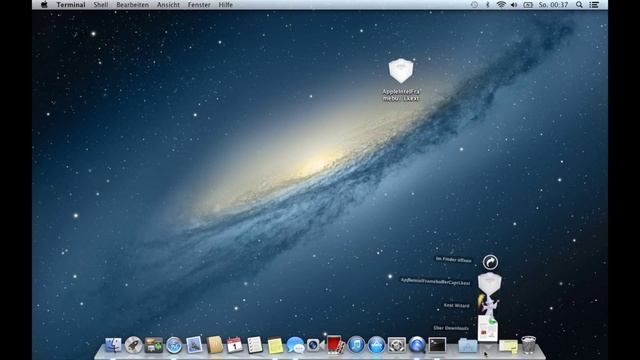Show battery status in menu bar
Image resolution: width=640 pixels, height=360 pixels.
point(528,5)
